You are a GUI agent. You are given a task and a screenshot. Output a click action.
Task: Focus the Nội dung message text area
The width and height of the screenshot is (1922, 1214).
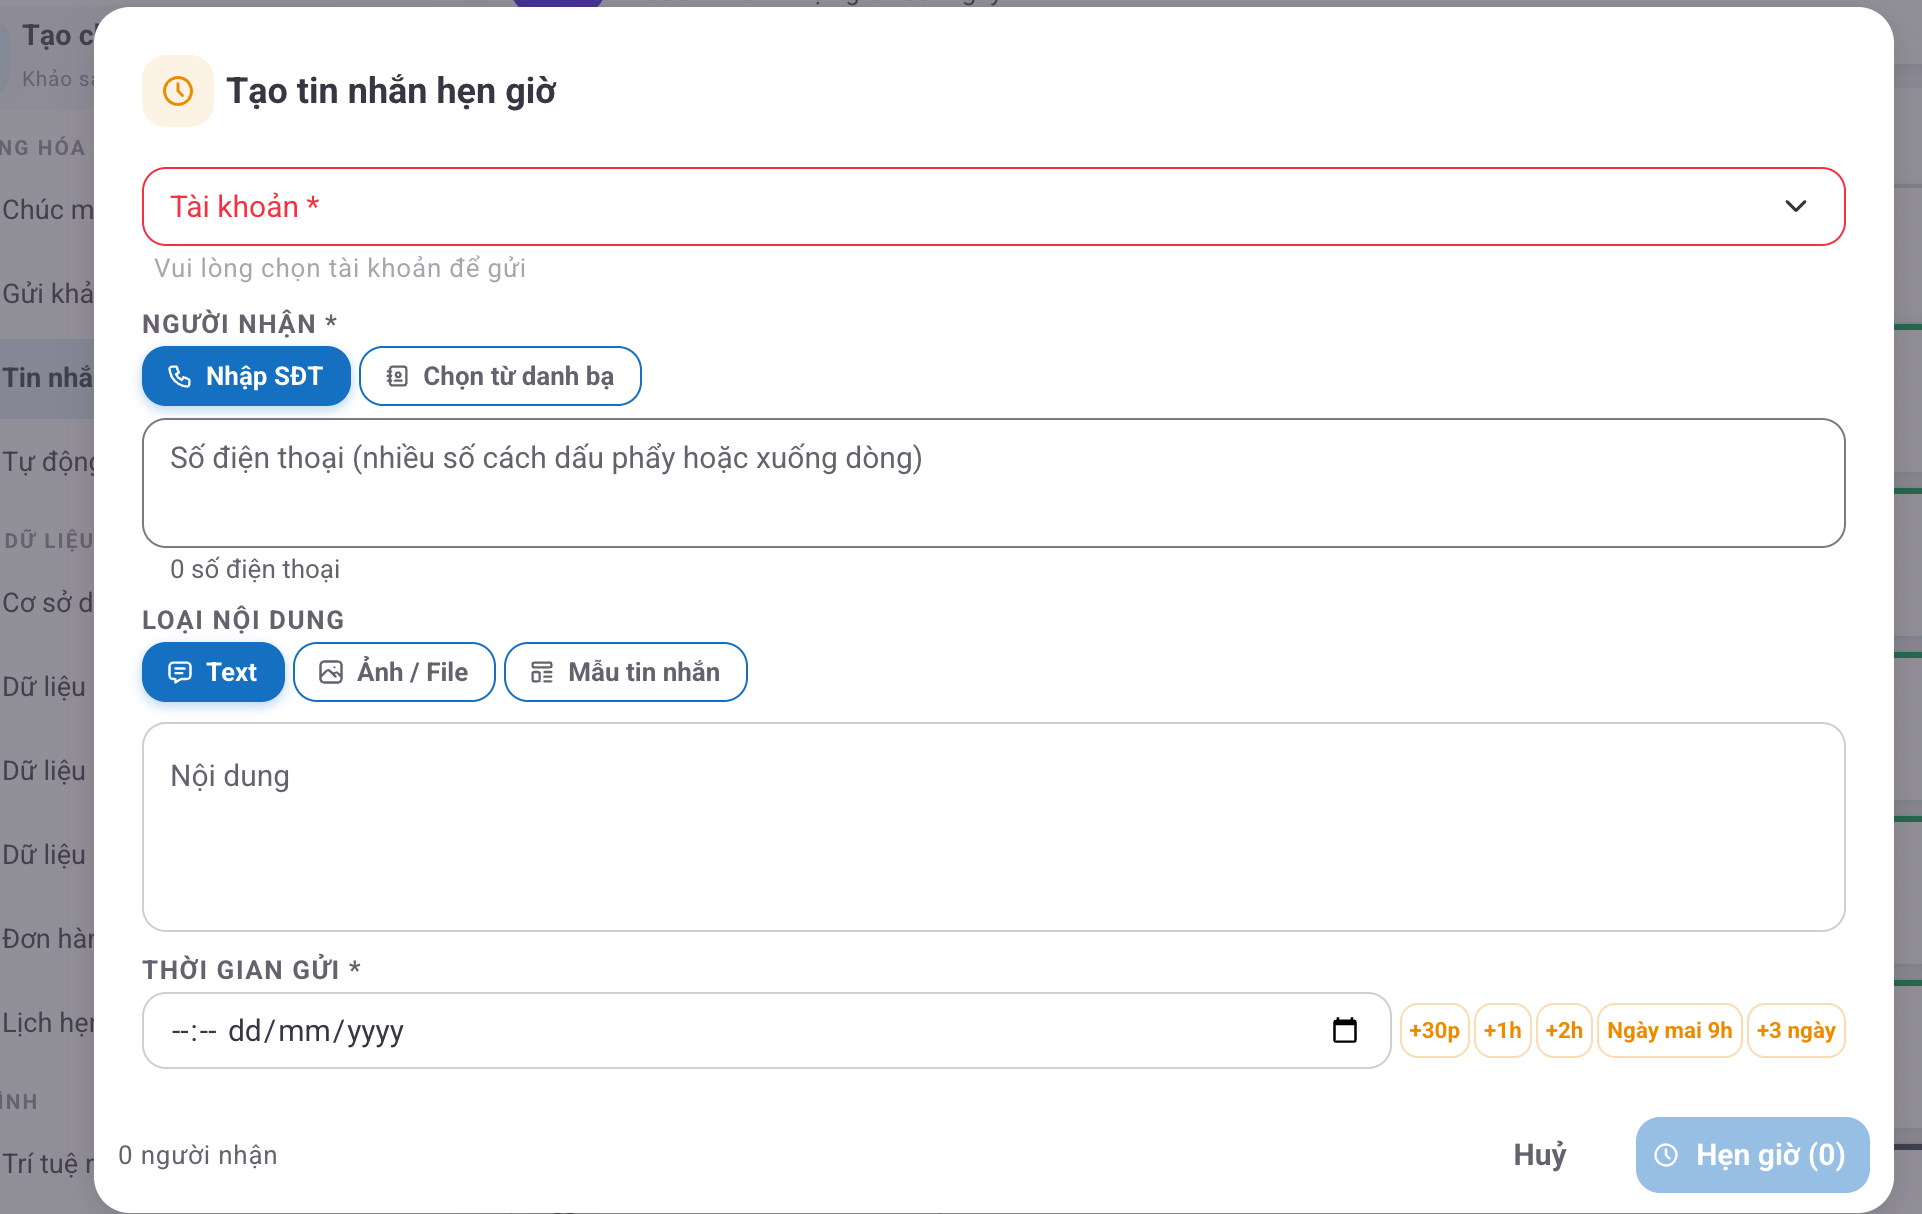pos(993,827)
